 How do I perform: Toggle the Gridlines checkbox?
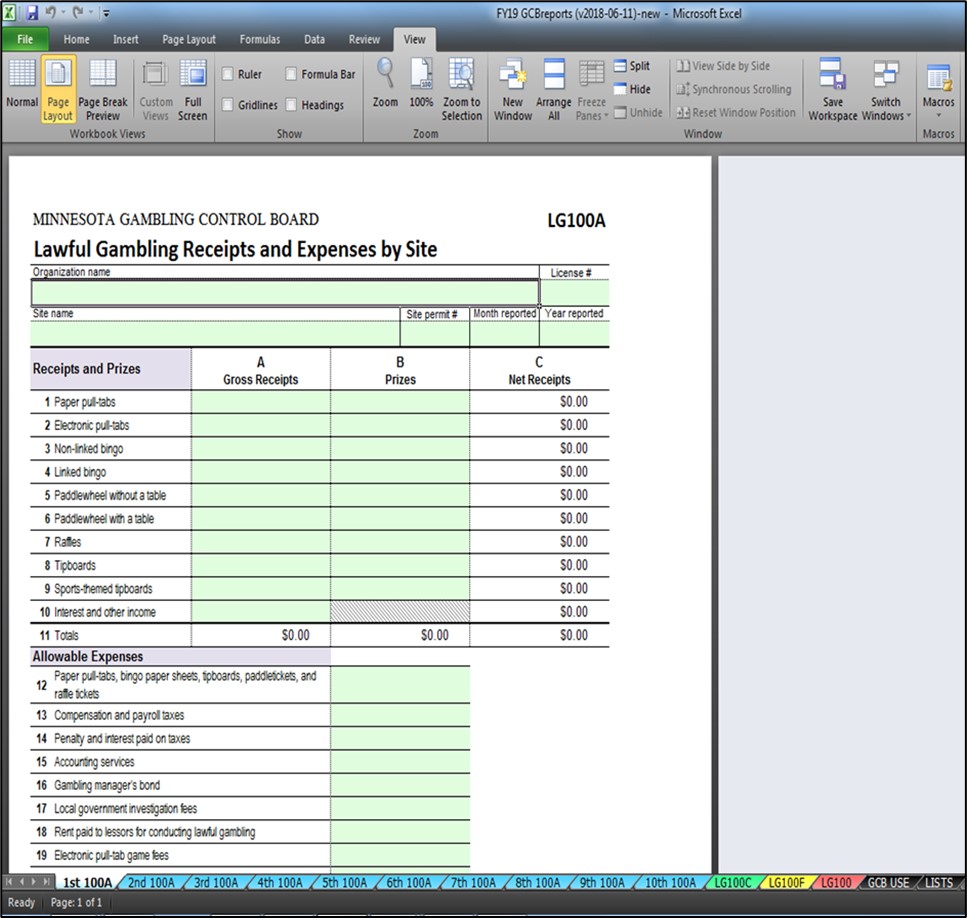[x=228, y=105]
